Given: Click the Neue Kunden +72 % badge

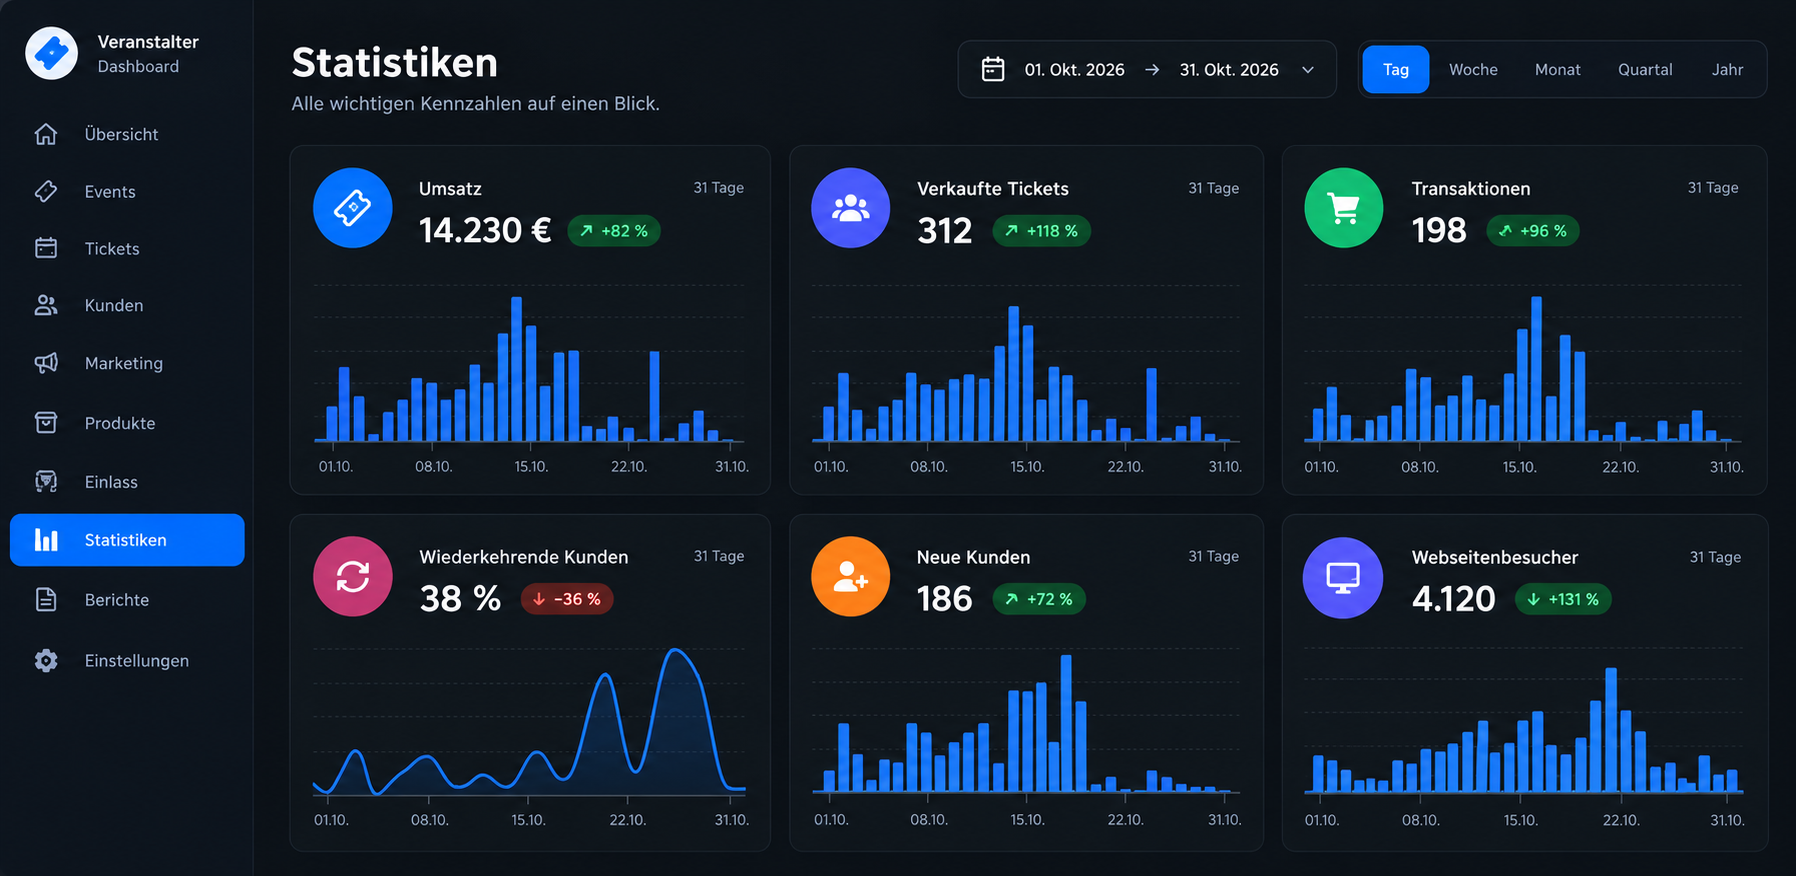Looking at the screenshot, I should (x=1039, y=599).
